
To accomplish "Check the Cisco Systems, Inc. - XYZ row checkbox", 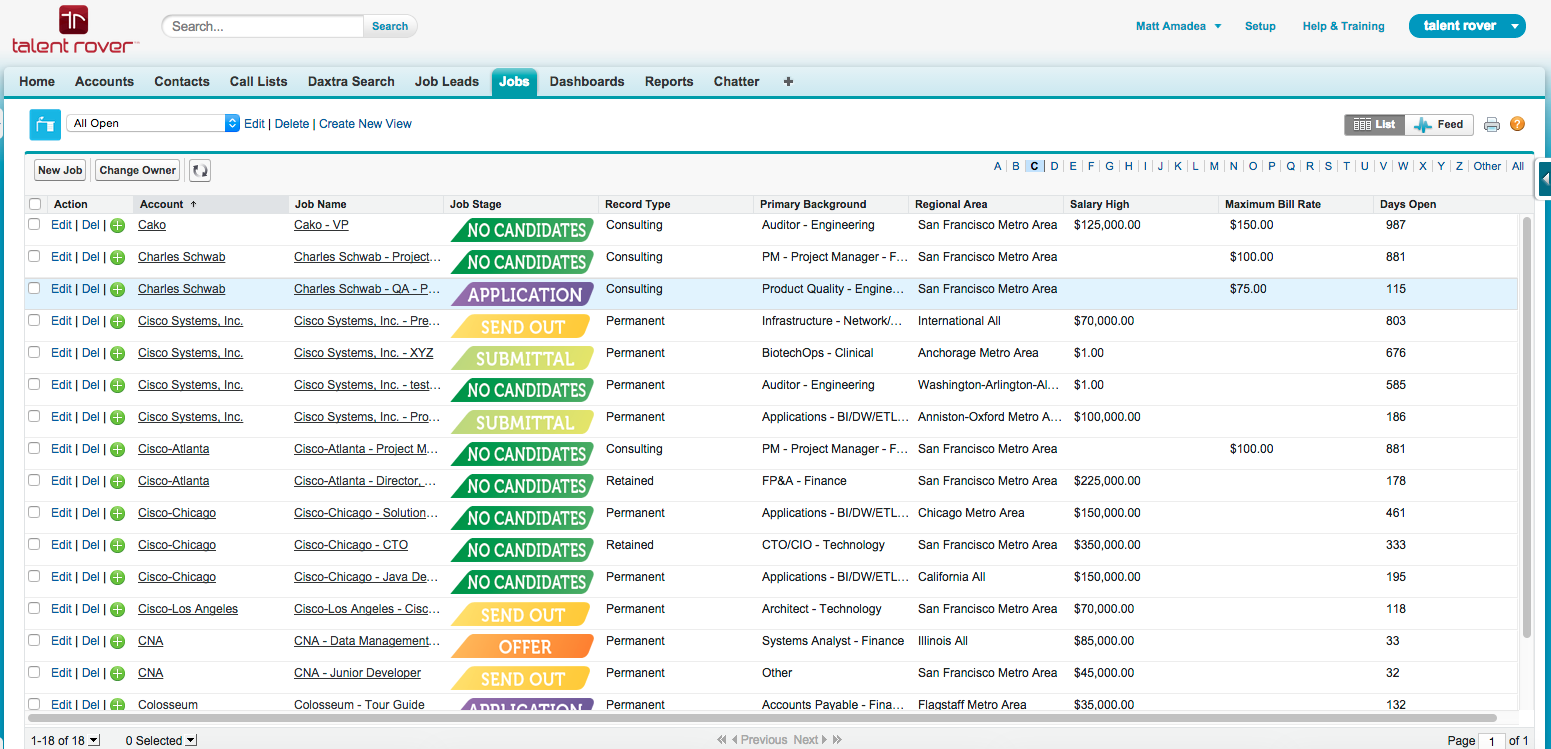I will click(x=34, y=353).
